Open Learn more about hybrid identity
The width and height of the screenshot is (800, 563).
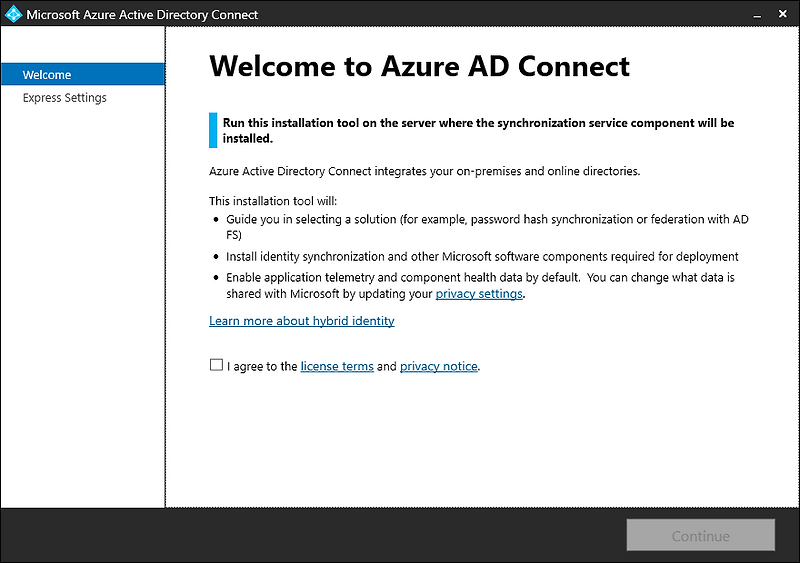point(302,321)
